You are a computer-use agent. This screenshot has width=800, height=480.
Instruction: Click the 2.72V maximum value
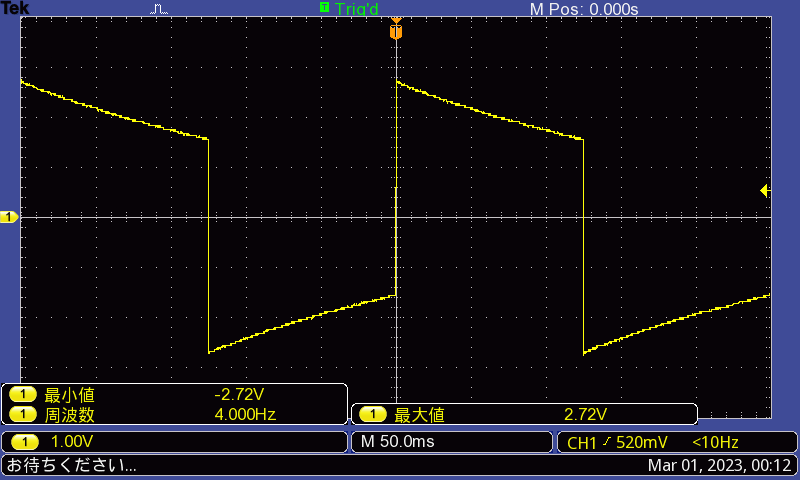pyautogui.click(x=586, y=414)
